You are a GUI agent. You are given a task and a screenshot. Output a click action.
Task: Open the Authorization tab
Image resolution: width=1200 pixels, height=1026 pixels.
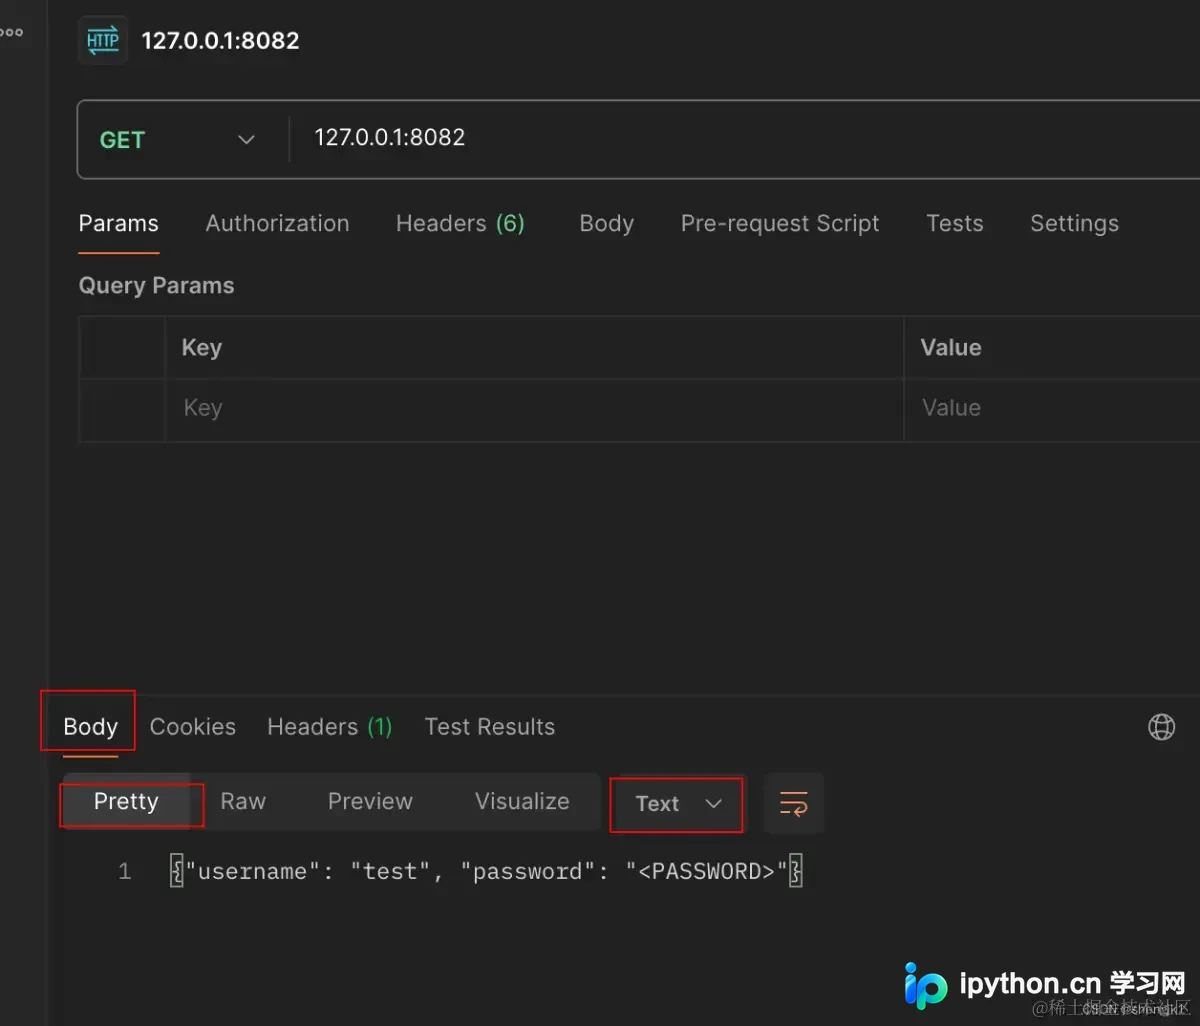pos(277,224)
